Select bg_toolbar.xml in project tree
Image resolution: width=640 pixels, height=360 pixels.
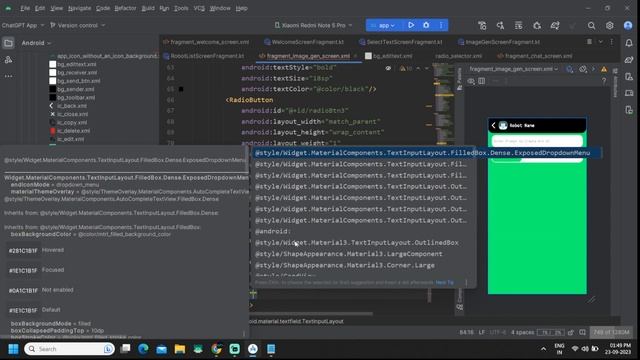(72, 97)
